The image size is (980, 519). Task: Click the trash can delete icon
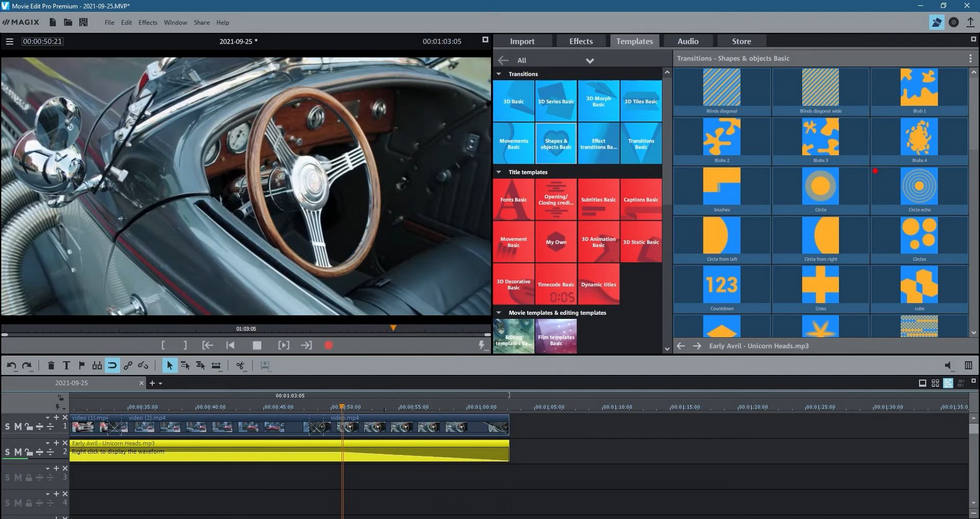51,366
